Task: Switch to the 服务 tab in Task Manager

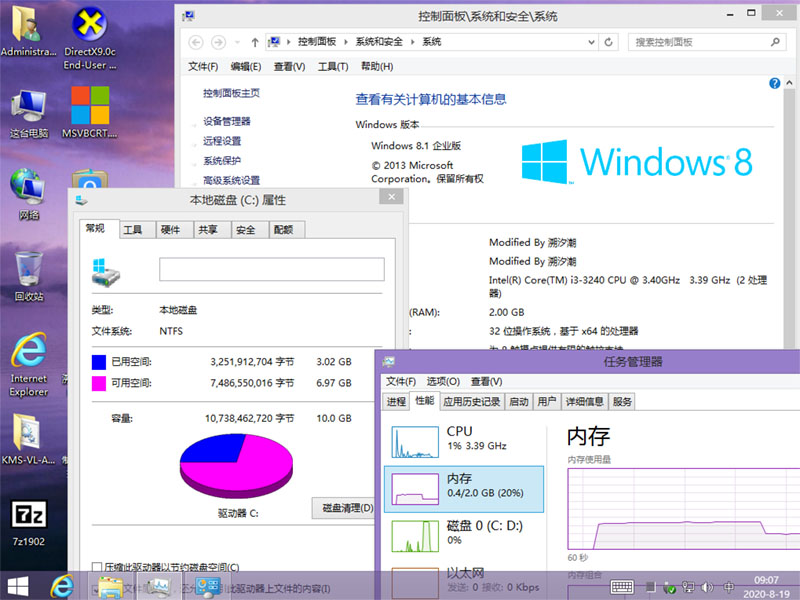Action: click(x=622, y=402)
